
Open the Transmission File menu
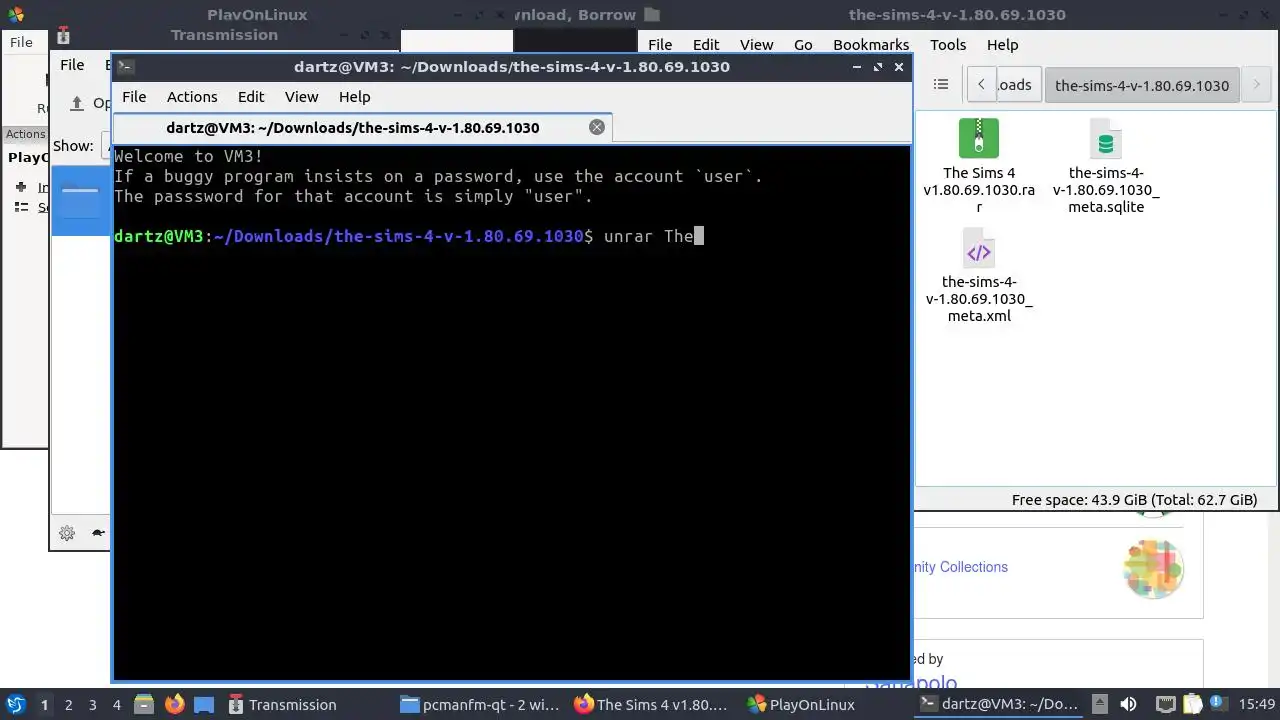click(72, 65)
